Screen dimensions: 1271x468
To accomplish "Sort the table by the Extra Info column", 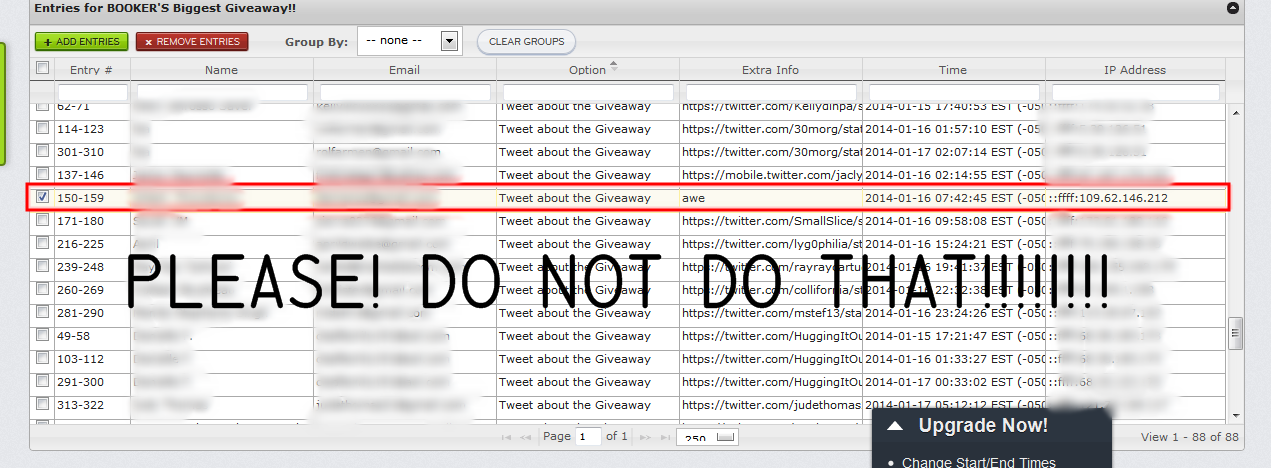I will (x=770, y=70).
